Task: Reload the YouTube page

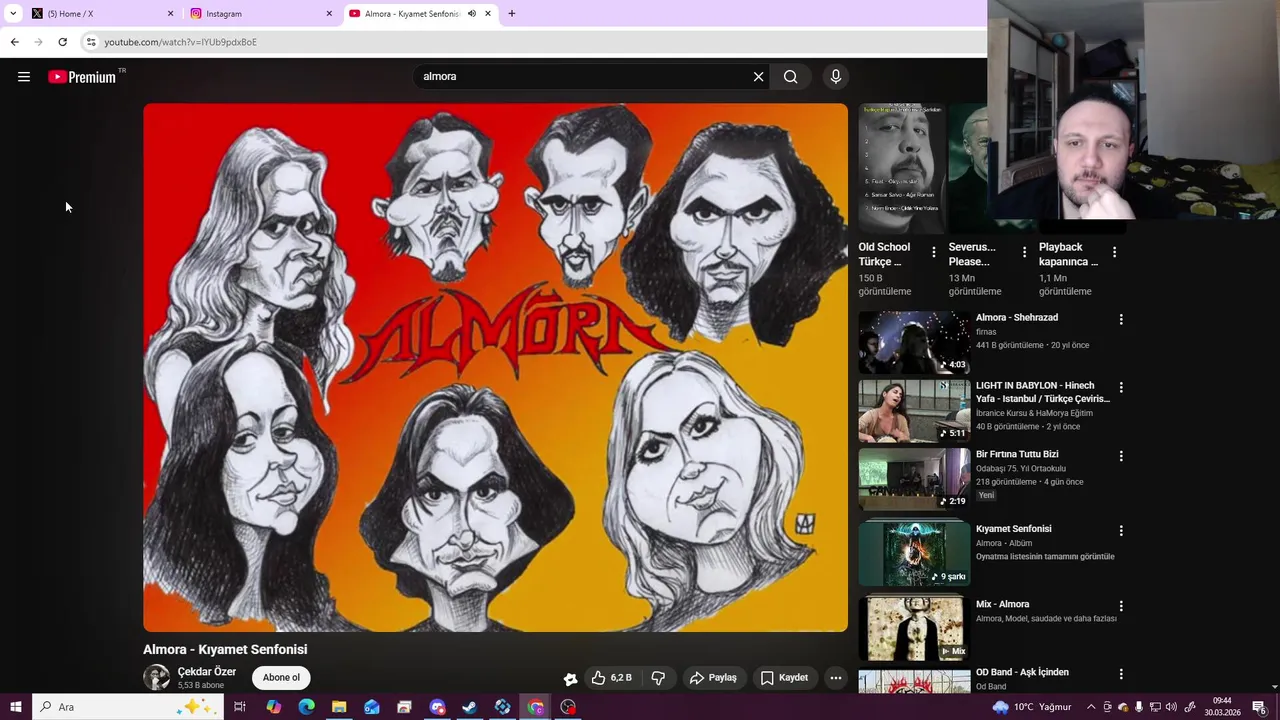Action: 62,42
